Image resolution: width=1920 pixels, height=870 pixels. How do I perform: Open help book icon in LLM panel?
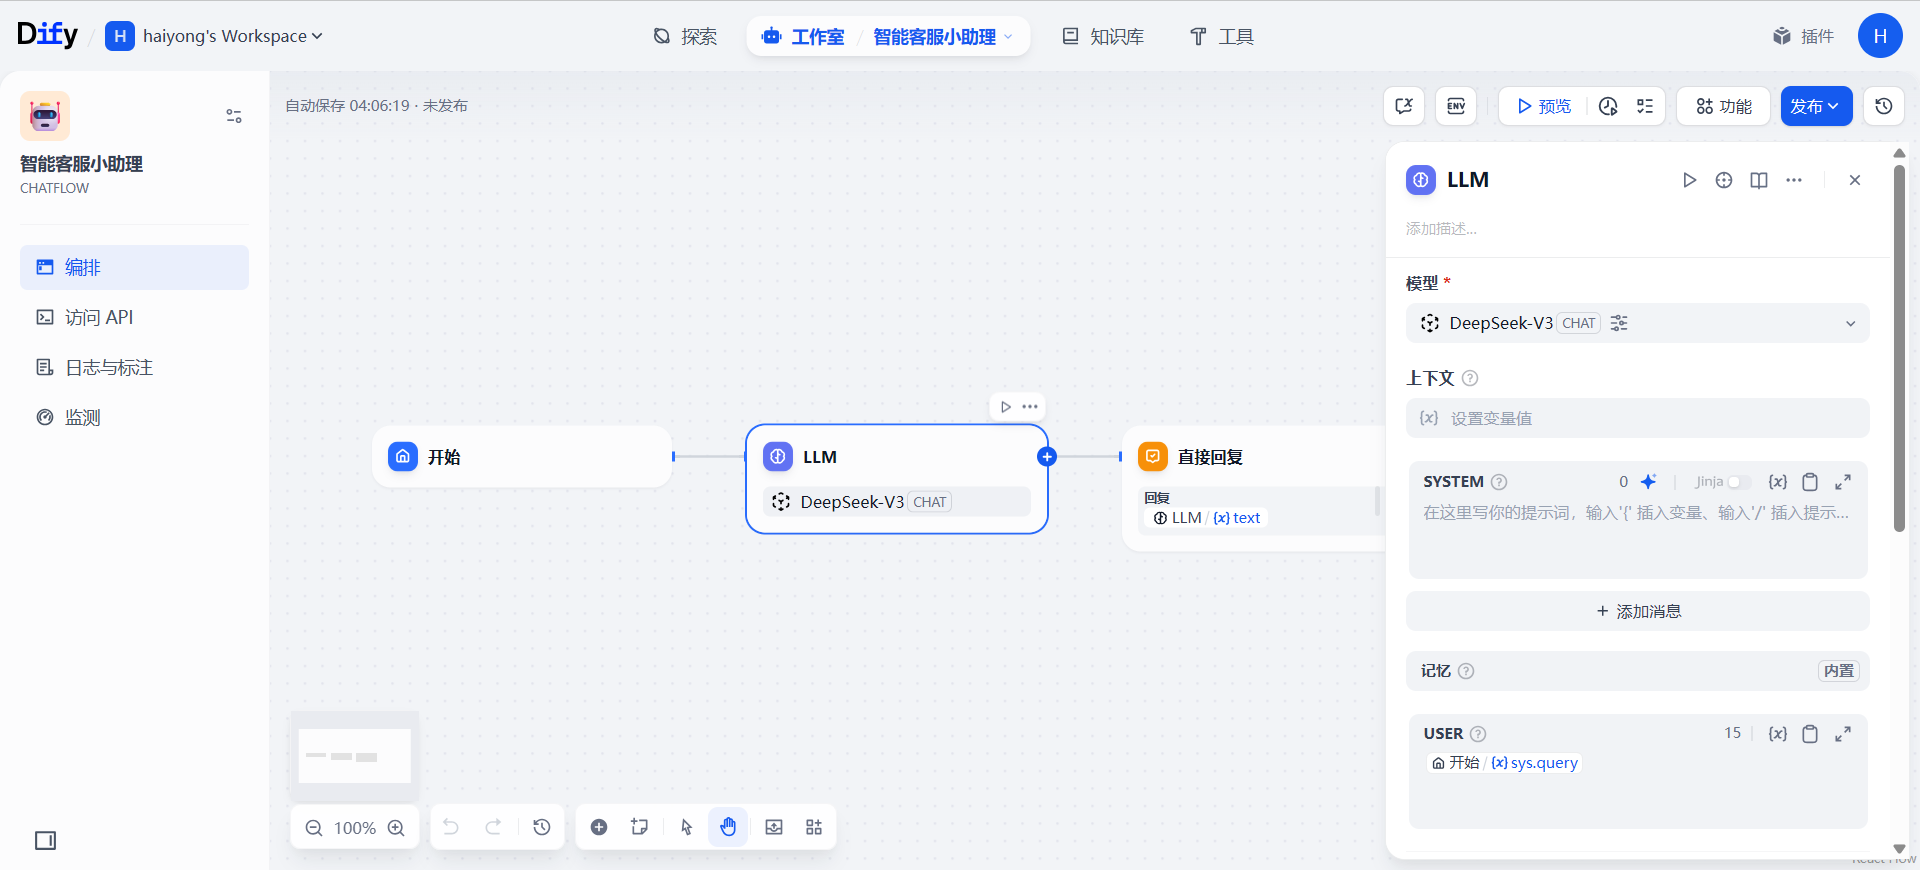point(1759,180)
